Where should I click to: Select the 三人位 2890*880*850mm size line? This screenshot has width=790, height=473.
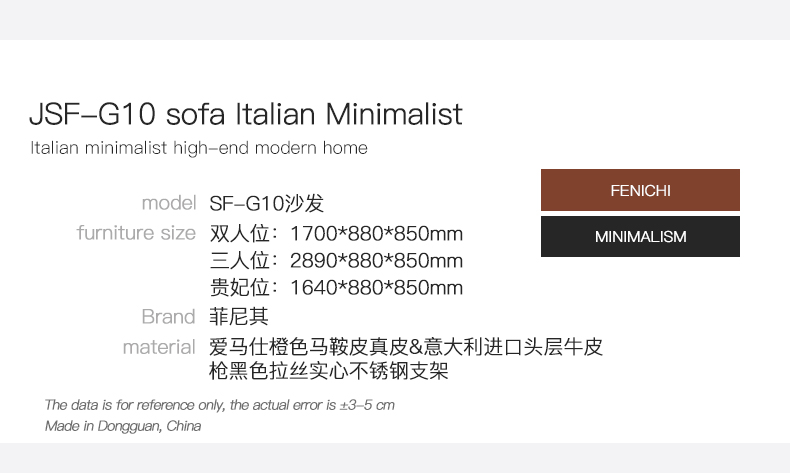pyautogui.click(x=336, y=261)
